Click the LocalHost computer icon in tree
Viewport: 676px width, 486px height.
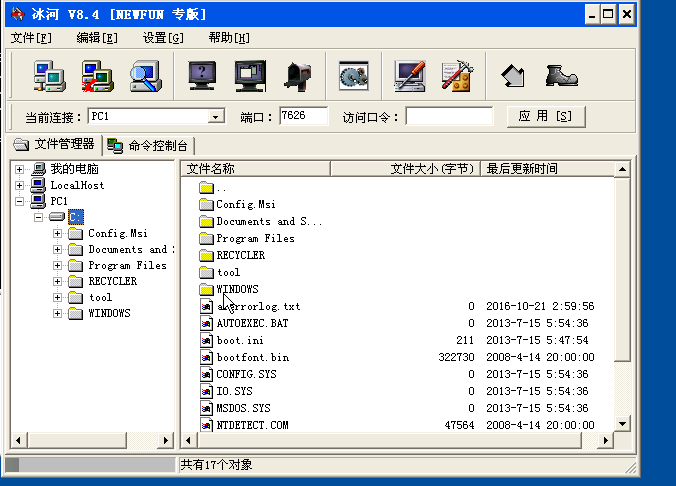click(x=38, y=185)
